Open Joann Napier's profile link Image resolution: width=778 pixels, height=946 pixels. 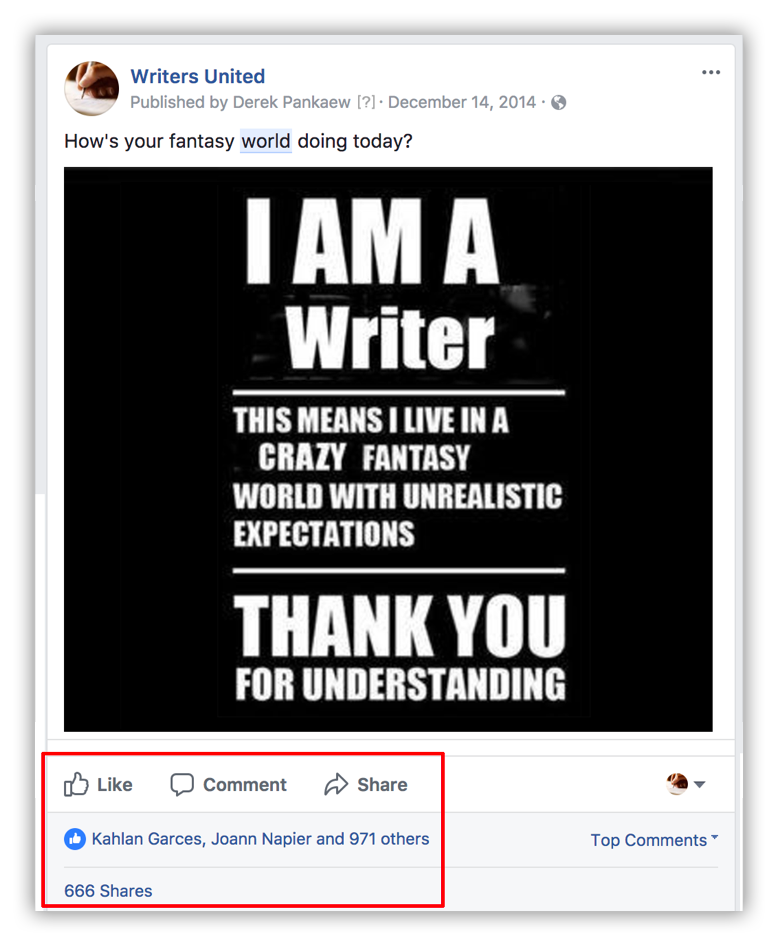(260, 839)
